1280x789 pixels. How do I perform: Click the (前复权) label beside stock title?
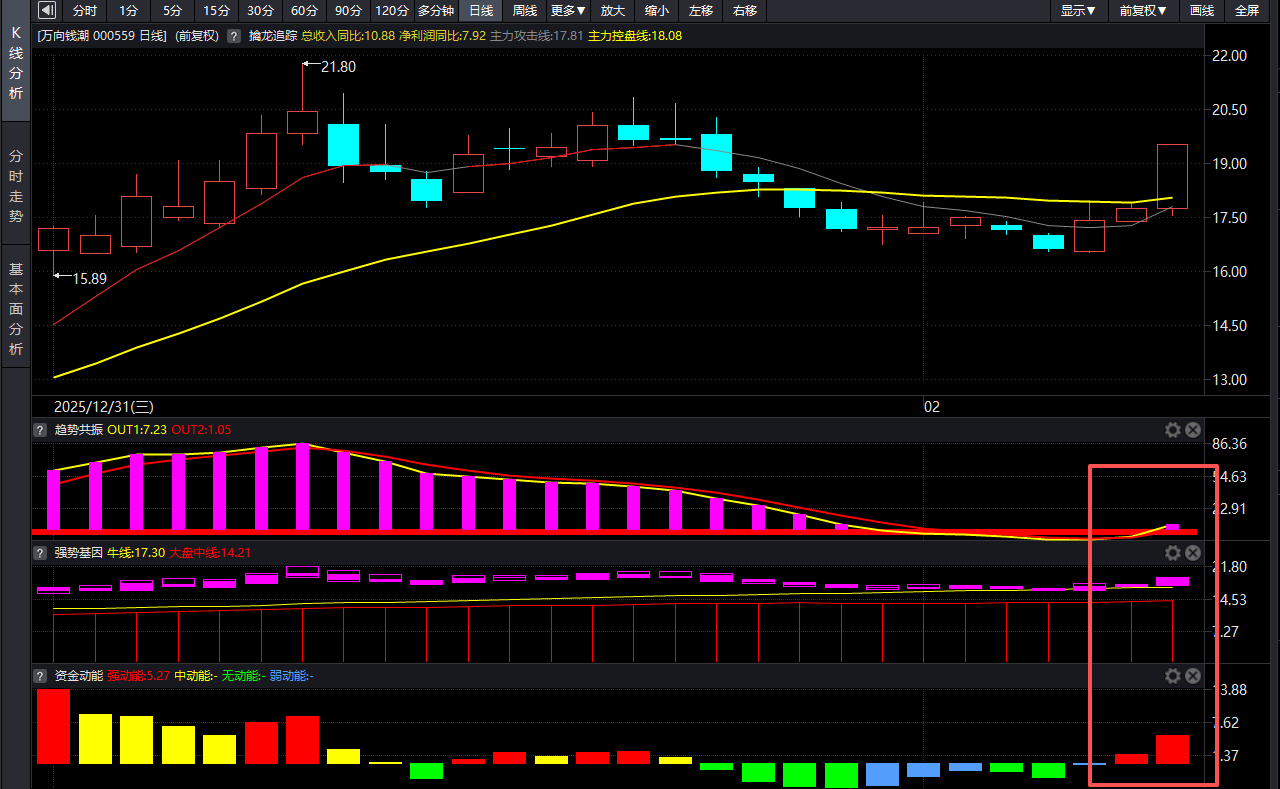pos(197,36)
